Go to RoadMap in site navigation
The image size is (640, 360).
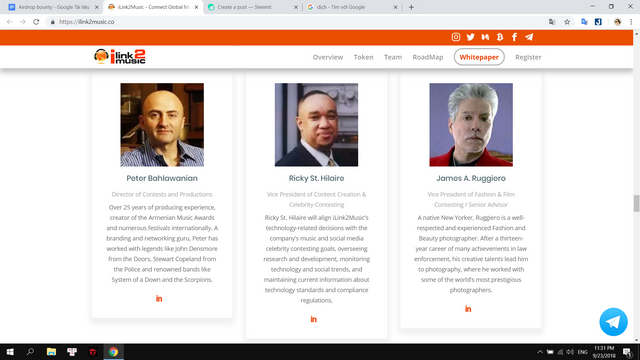click(428, 57)
